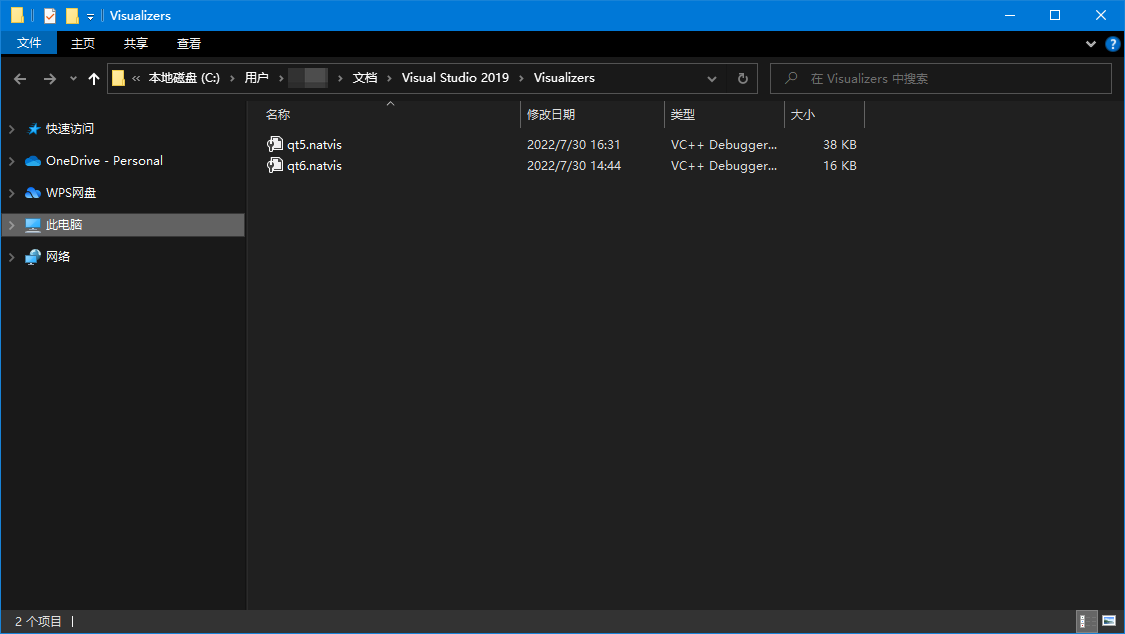Expand the WPS网盘 tree node

(11, 193)
